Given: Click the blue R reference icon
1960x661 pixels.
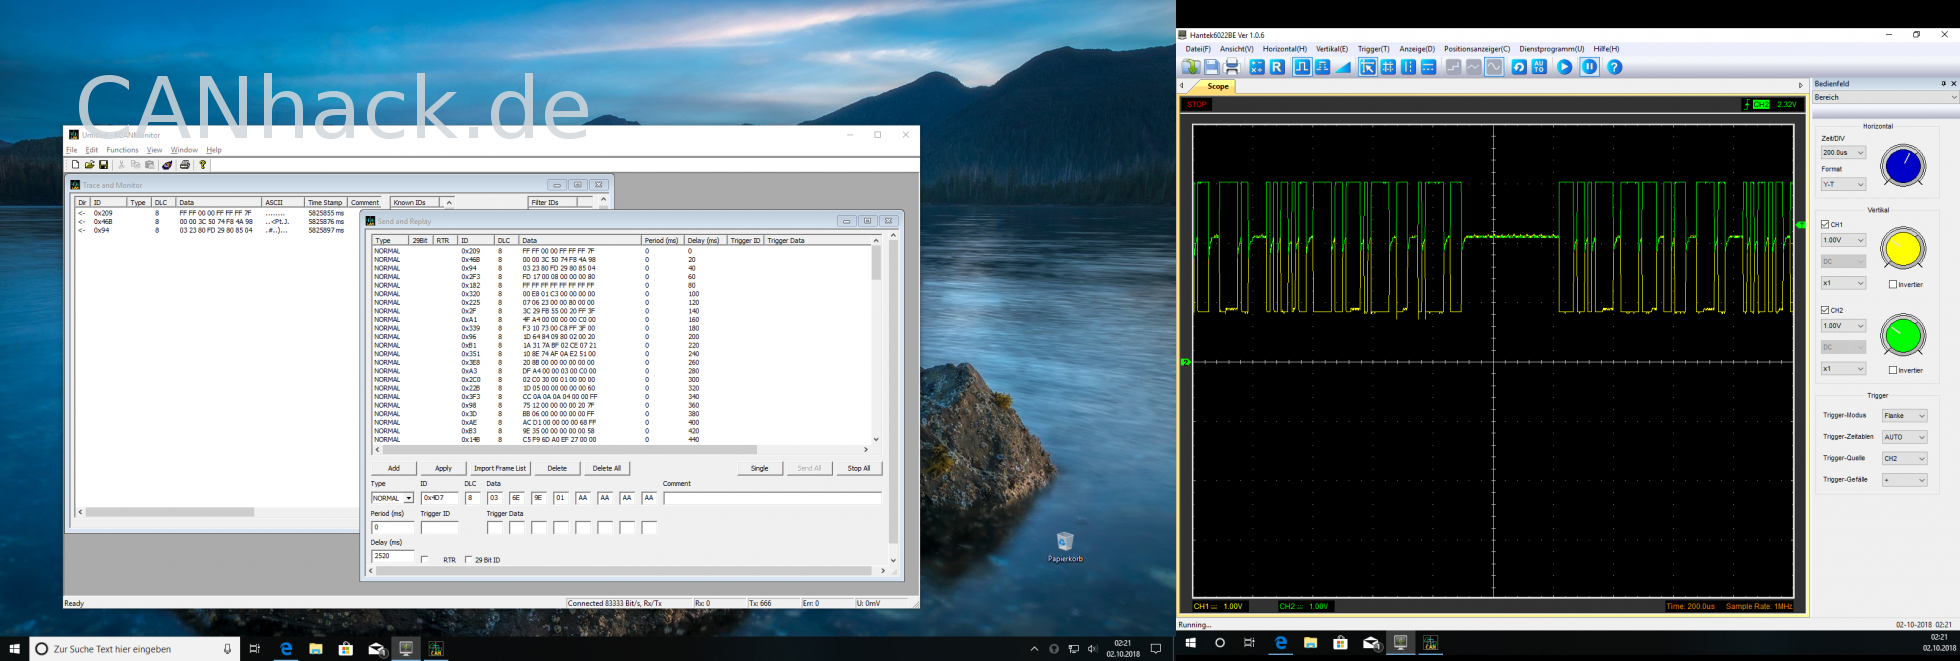Looking at the screenshot, I should (1277, 67).
